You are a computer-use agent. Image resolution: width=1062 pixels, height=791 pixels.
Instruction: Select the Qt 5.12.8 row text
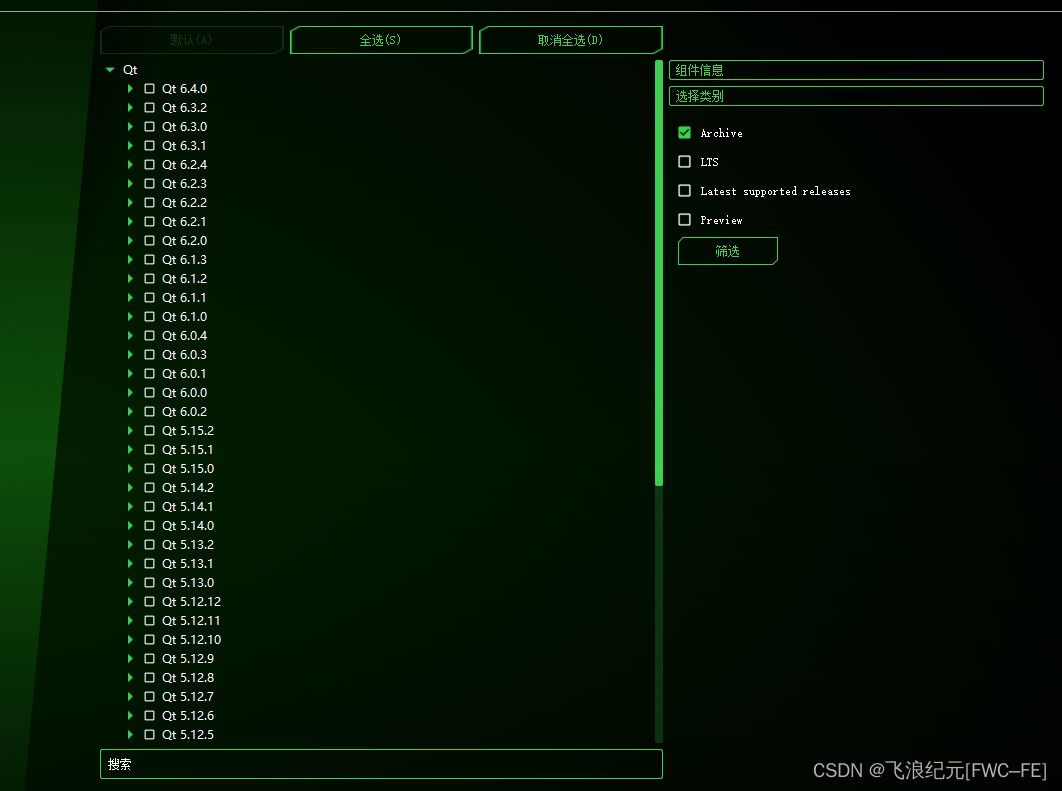click(x=188, y=677)
